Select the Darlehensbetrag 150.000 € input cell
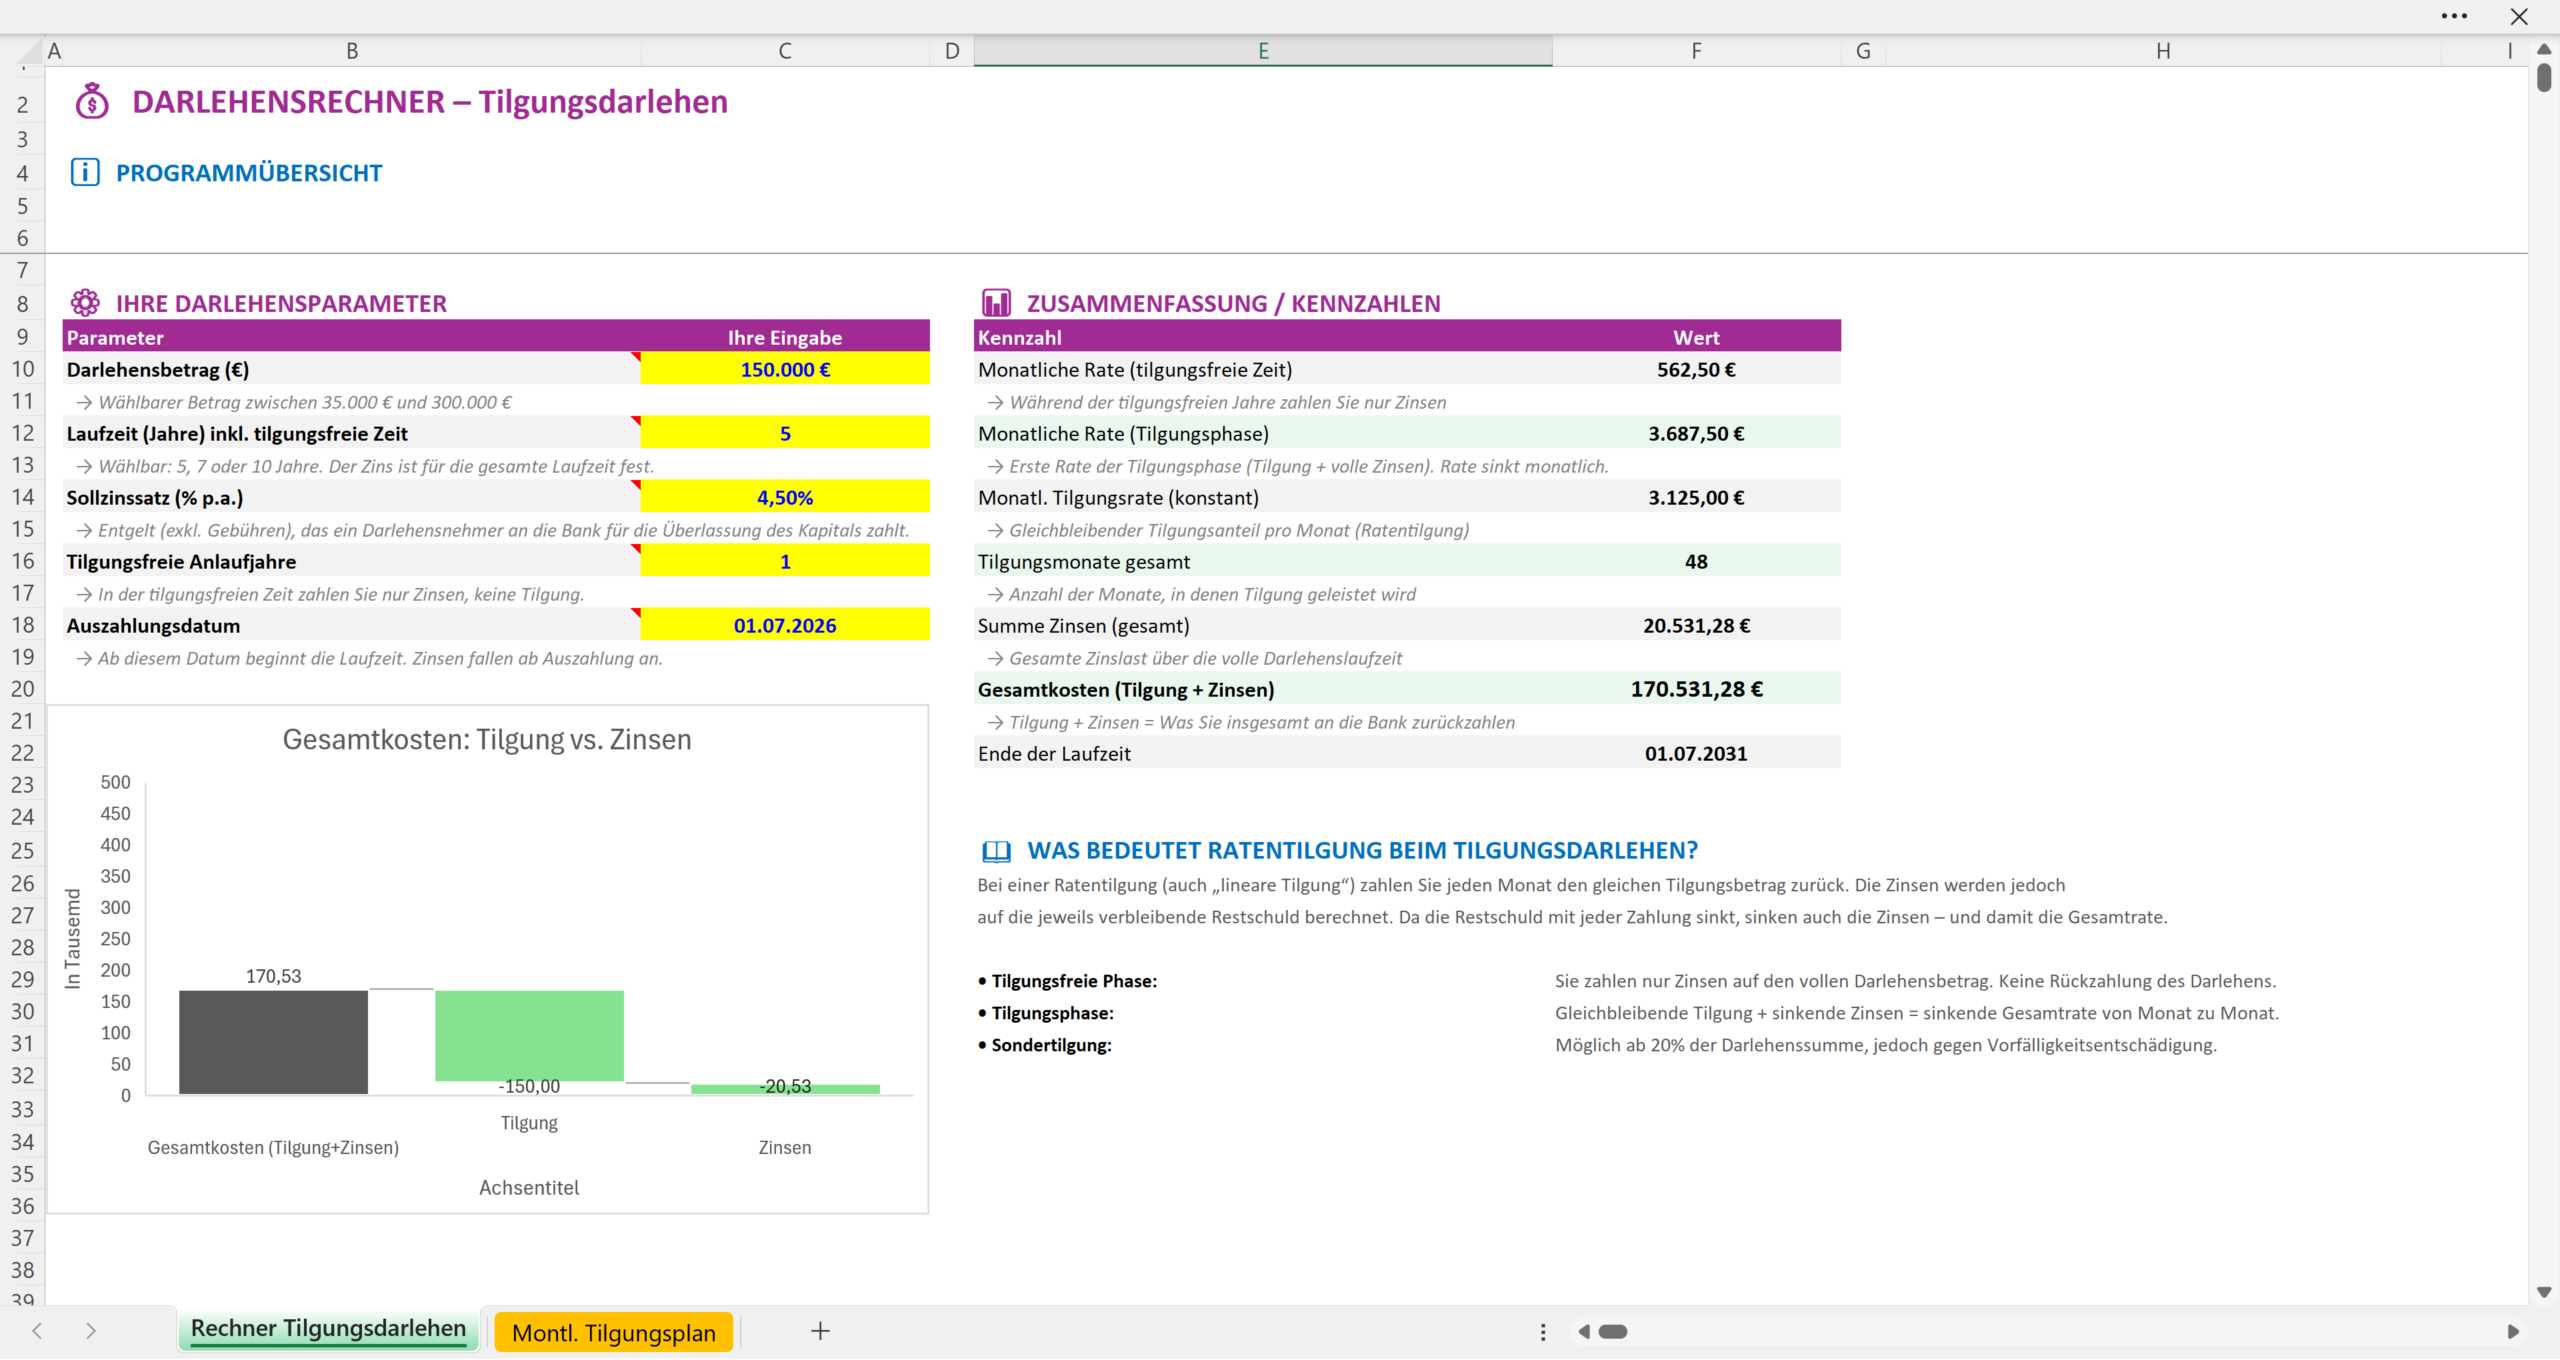The height and width of the screenshot is (1360, 2560). click(784, 369)
